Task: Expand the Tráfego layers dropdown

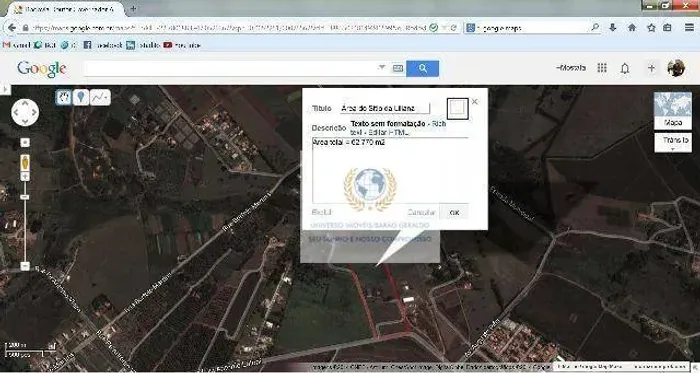Action: 673,142
